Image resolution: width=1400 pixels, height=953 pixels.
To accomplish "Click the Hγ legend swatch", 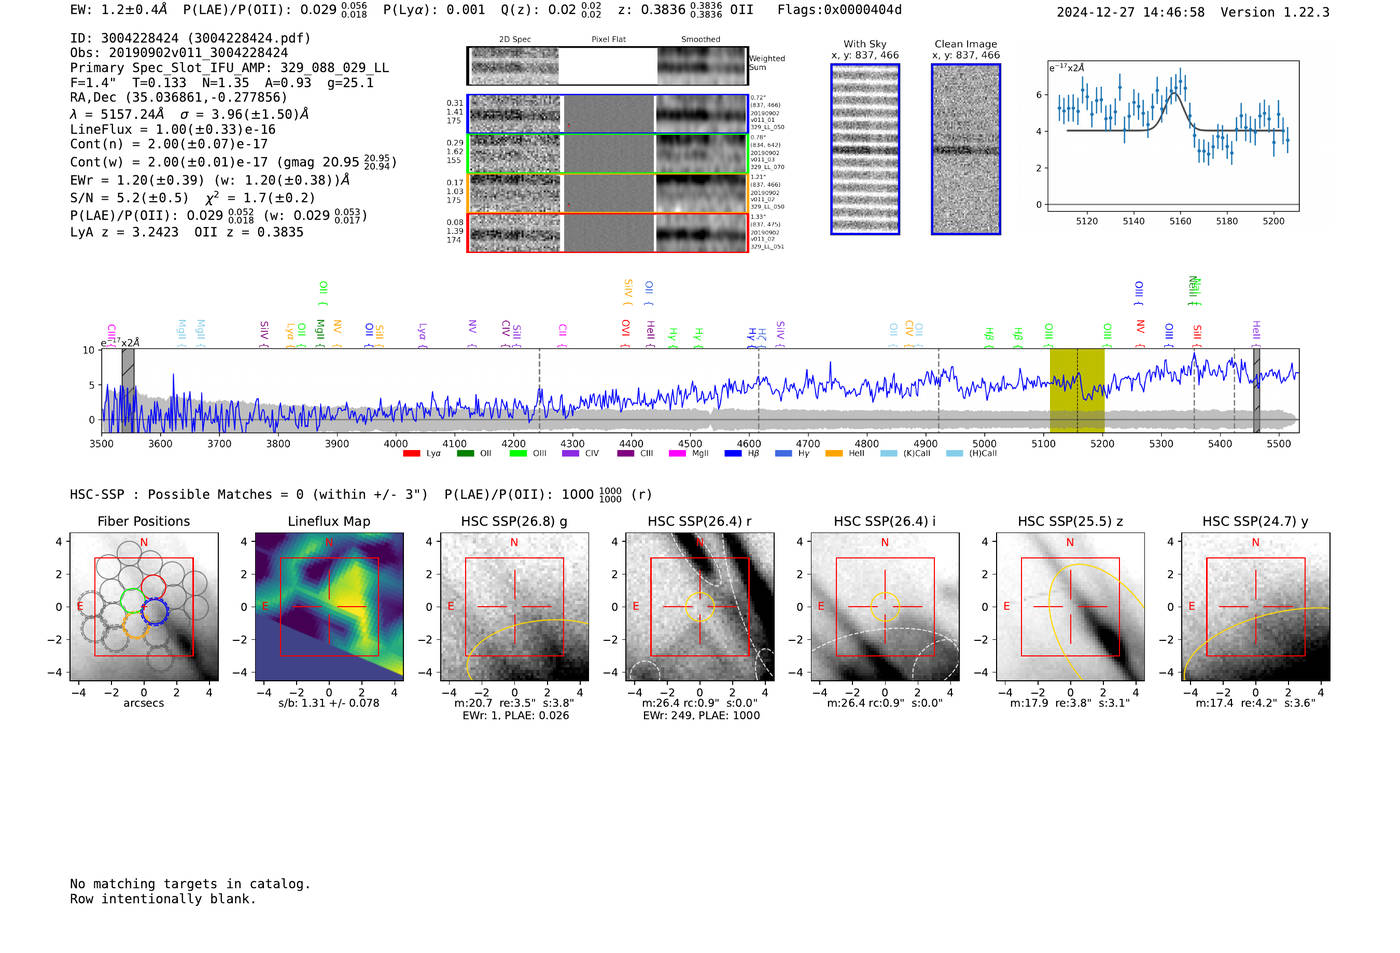I will [783, 454].
